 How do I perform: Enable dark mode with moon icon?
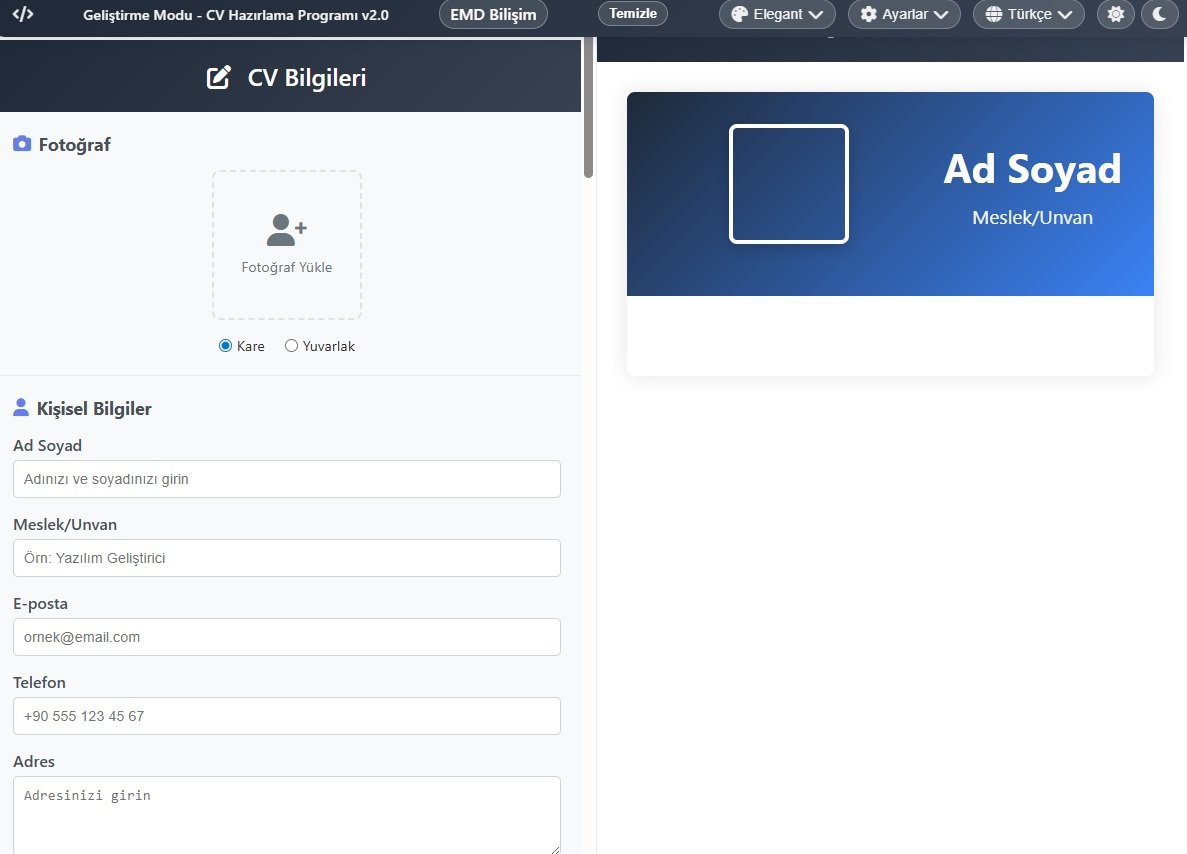[x=1159, y=14]
